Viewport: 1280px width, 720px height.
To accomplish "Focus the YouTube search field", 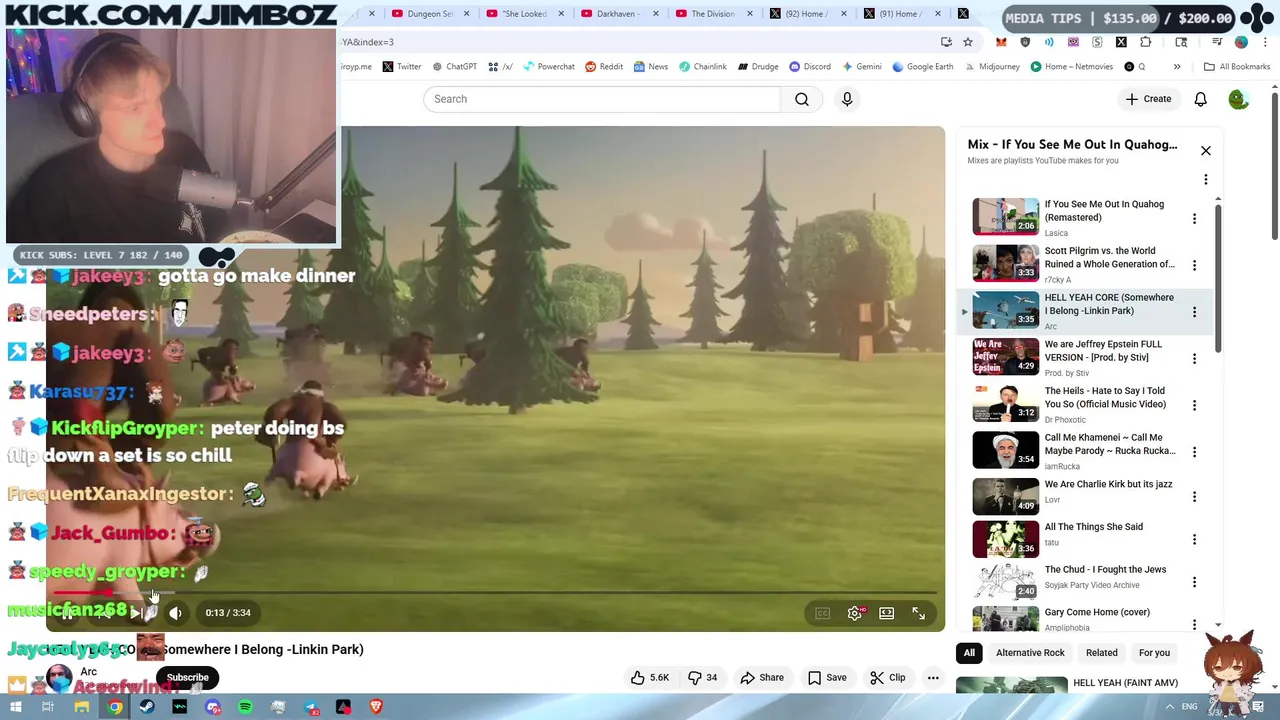I will coord(601,99).
